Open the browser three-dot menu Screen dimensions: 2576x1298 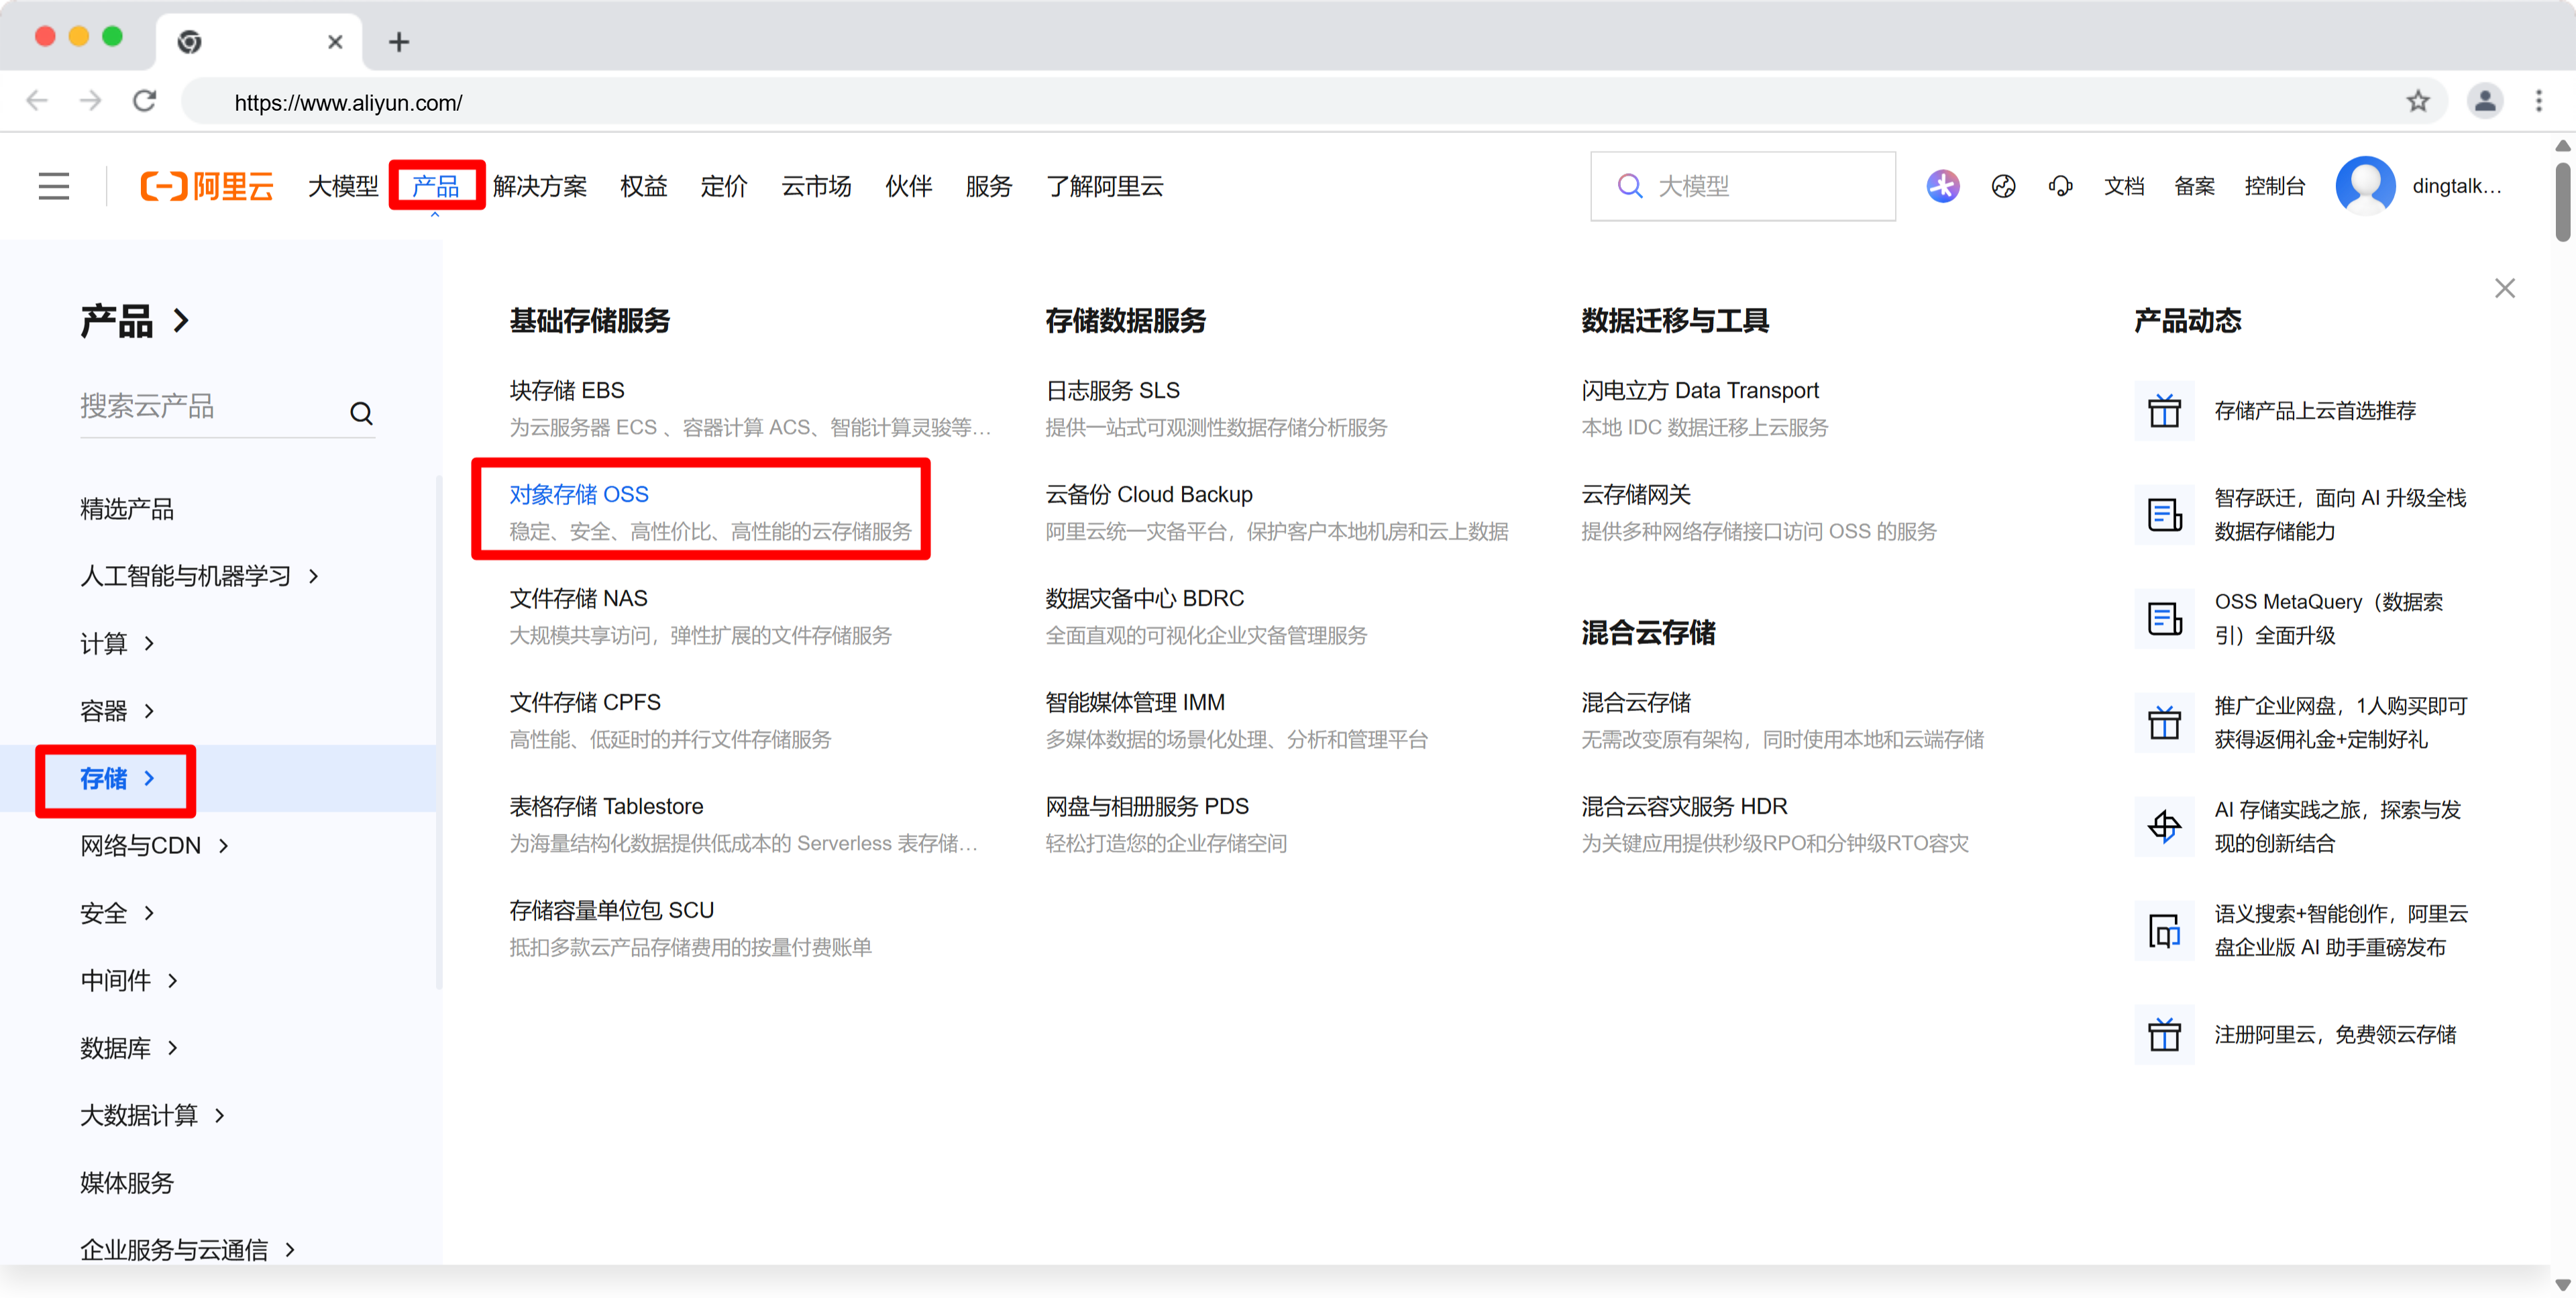(x=2539, y=101)
